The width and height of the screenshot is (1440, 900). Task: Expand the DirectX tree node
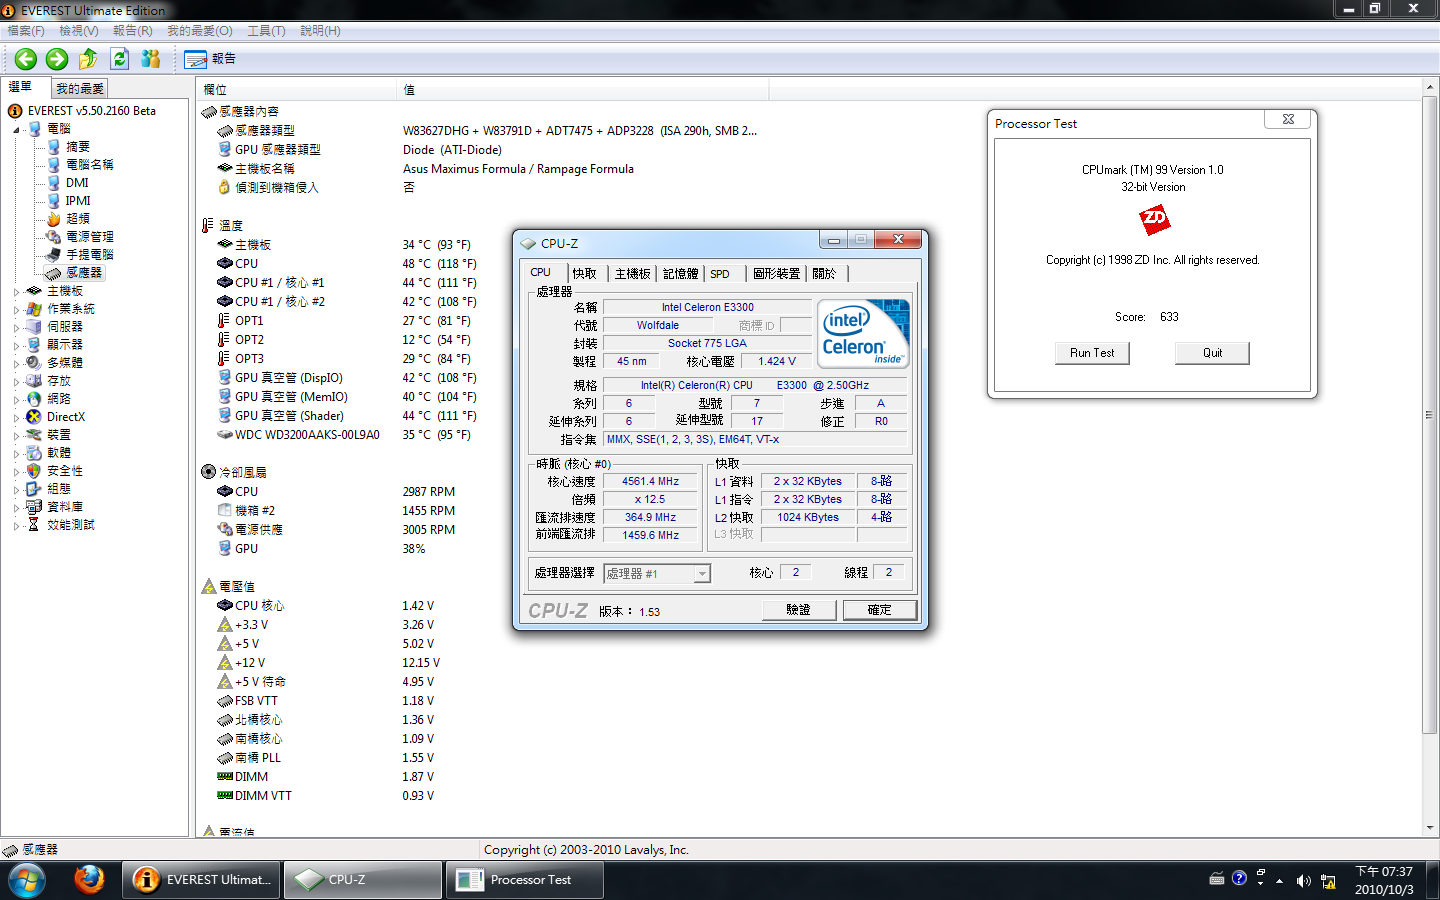[x=16, y=417]
